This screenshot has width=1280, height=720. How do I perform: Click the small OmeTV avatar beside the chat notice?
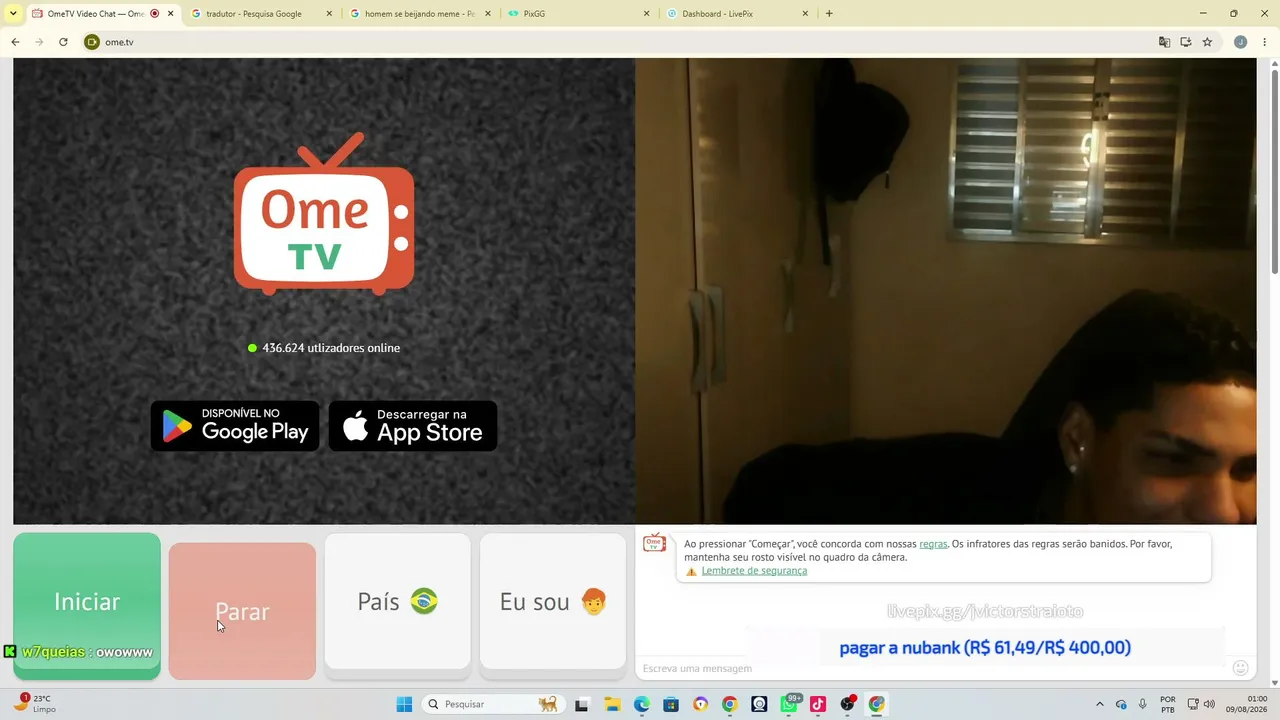654,543
